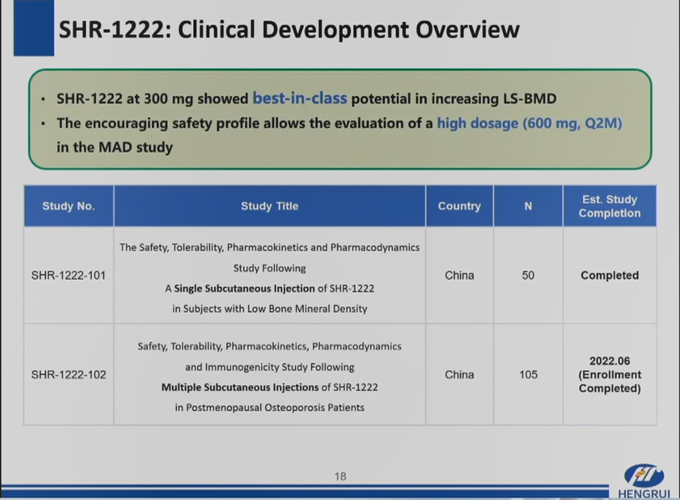This screenshot has height=500, width=680.
Task: Click 'The encouraging safety profile' bullet text
Action: [x=158, y=123]
